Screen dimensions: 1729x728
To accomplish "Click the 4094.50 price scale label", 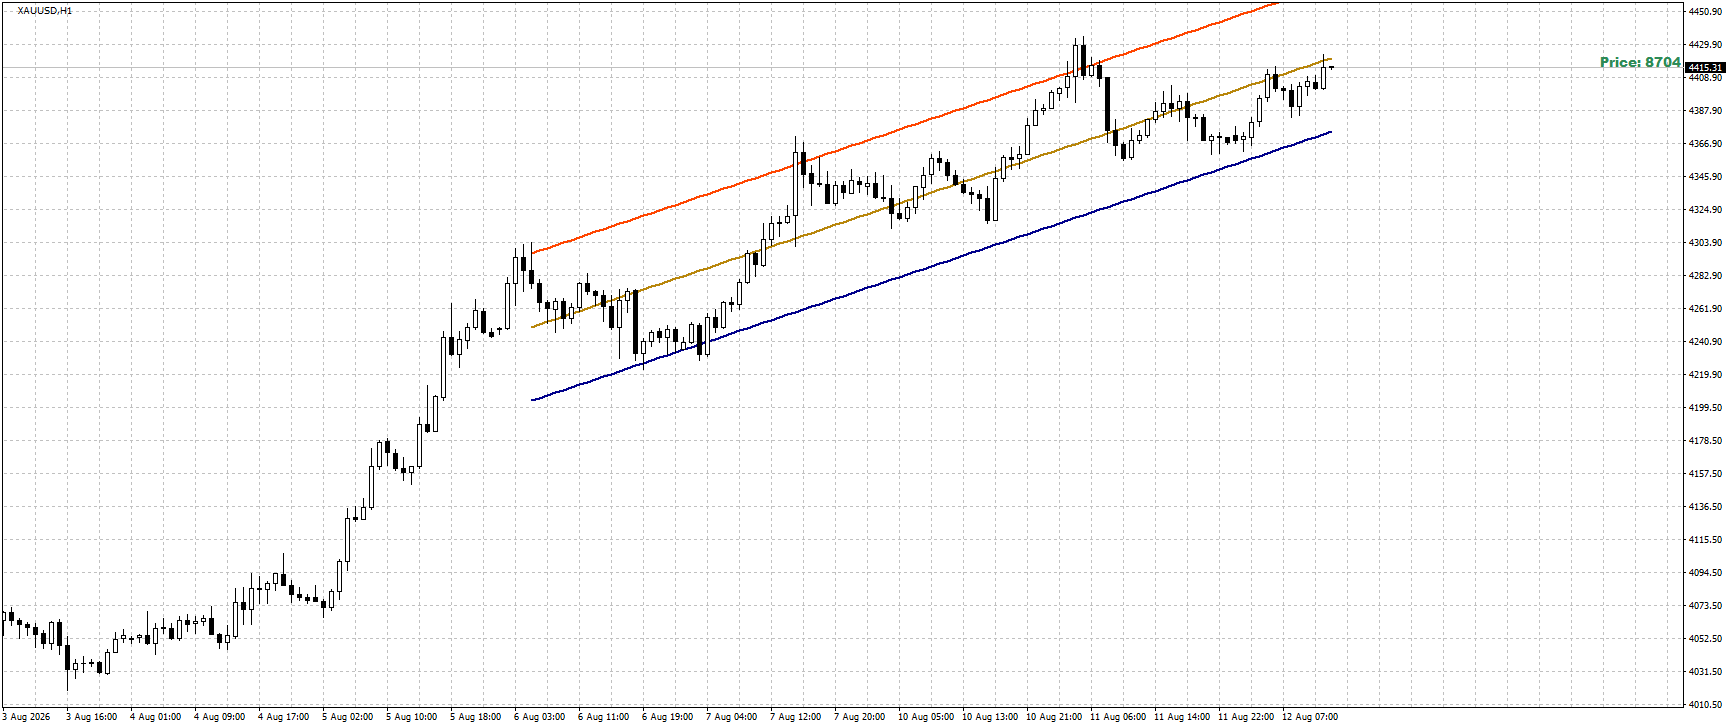I will [x=1705, y=573].
